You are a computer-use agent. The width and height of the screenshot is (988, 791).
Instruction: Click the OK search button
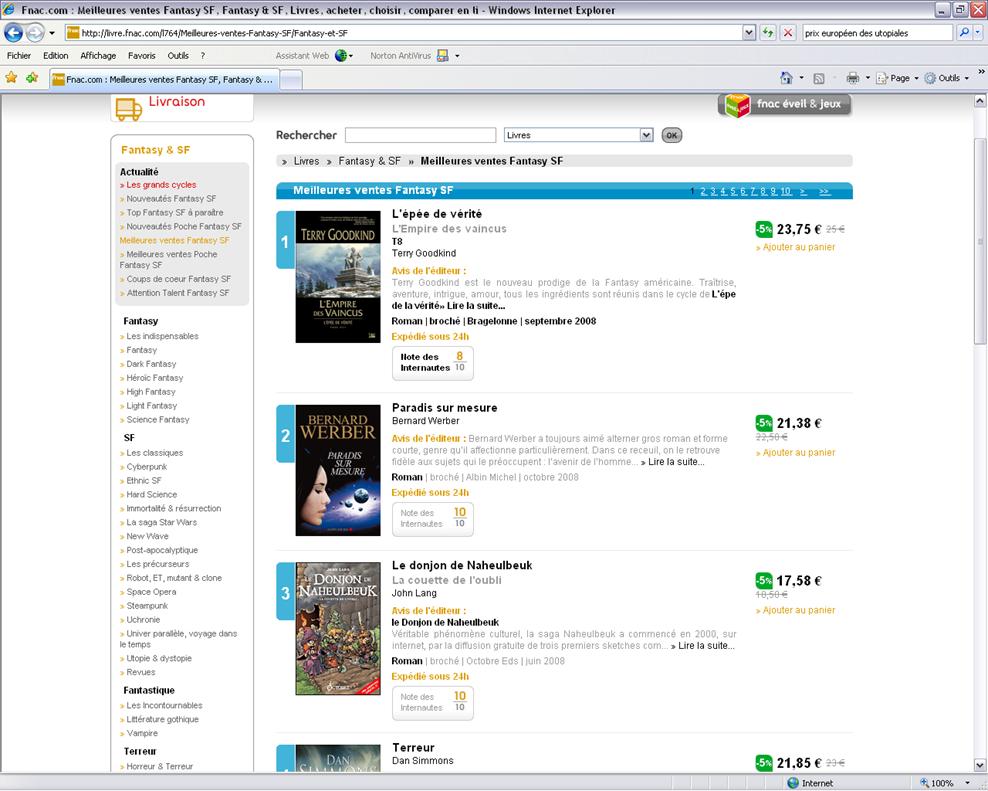coord(672,135)
